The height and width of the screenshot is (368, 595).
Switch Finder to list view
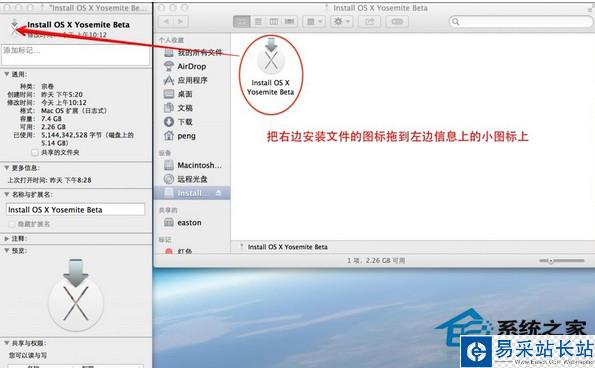[258, 21]
